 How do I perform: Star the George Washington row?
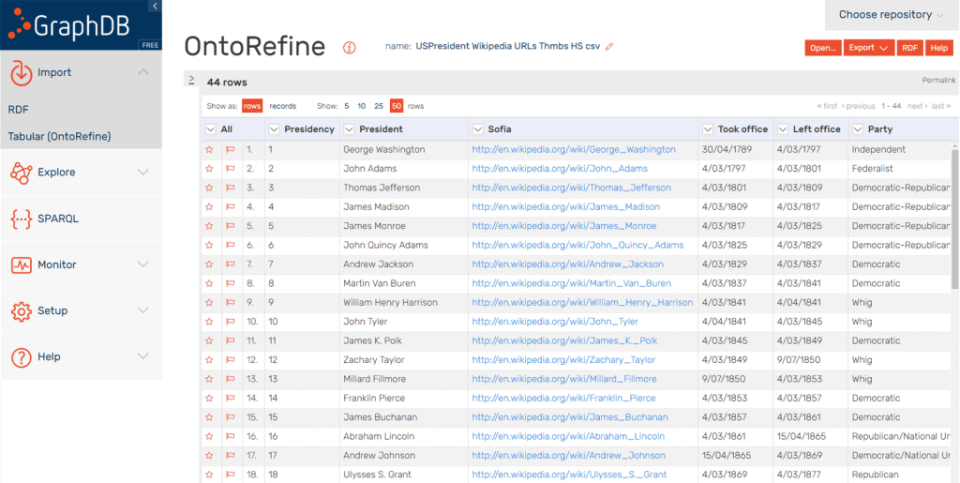210,150
